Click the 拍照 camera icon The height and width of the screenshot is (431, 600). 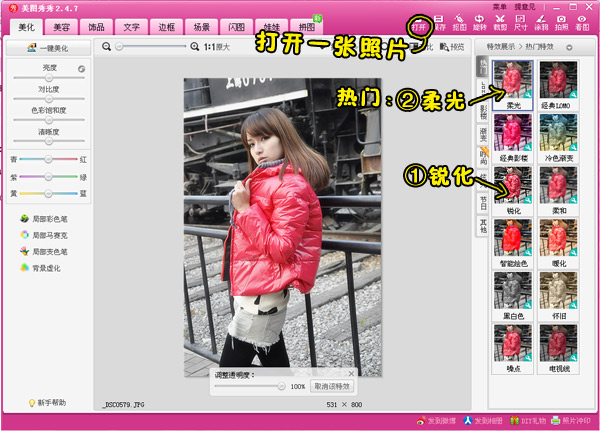562,24
